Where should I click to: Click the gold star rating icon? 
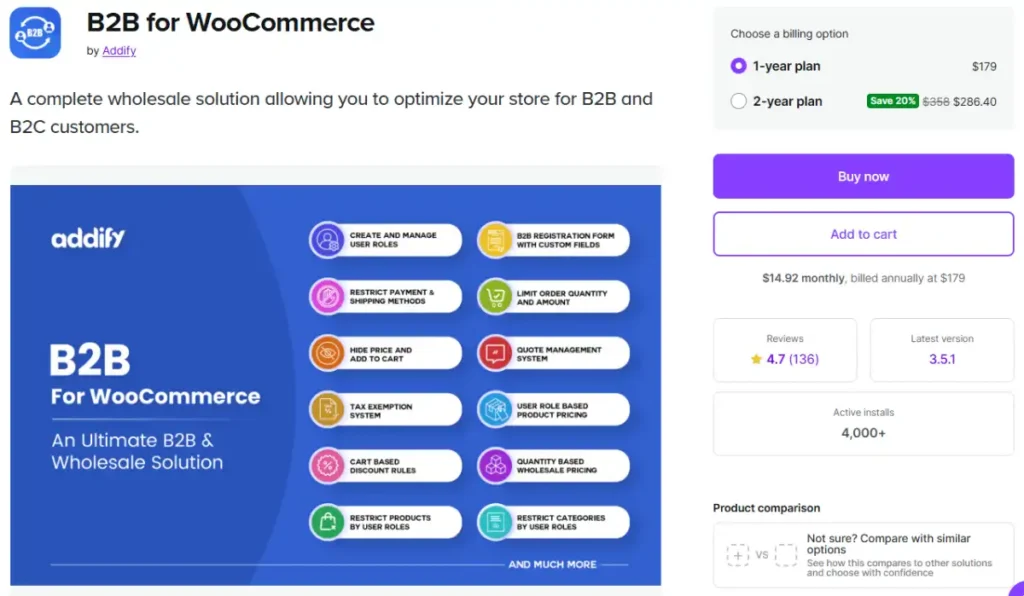tap(756, 359)
